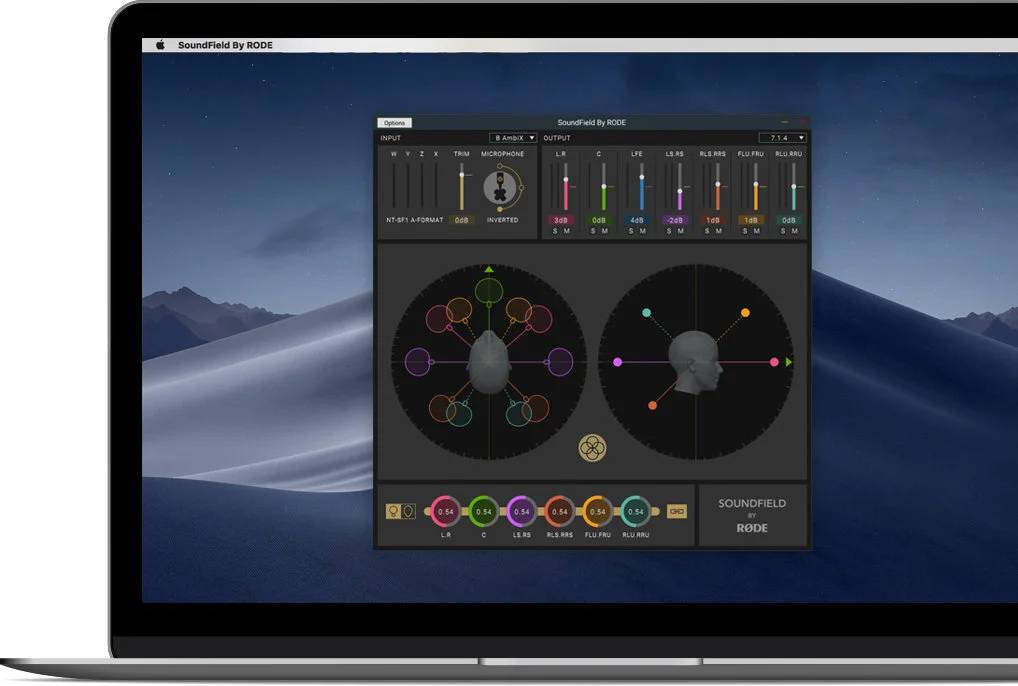Click the top-down head model in the top view
The width and height of the screenshot is (1018, 686).
point(489,362)
